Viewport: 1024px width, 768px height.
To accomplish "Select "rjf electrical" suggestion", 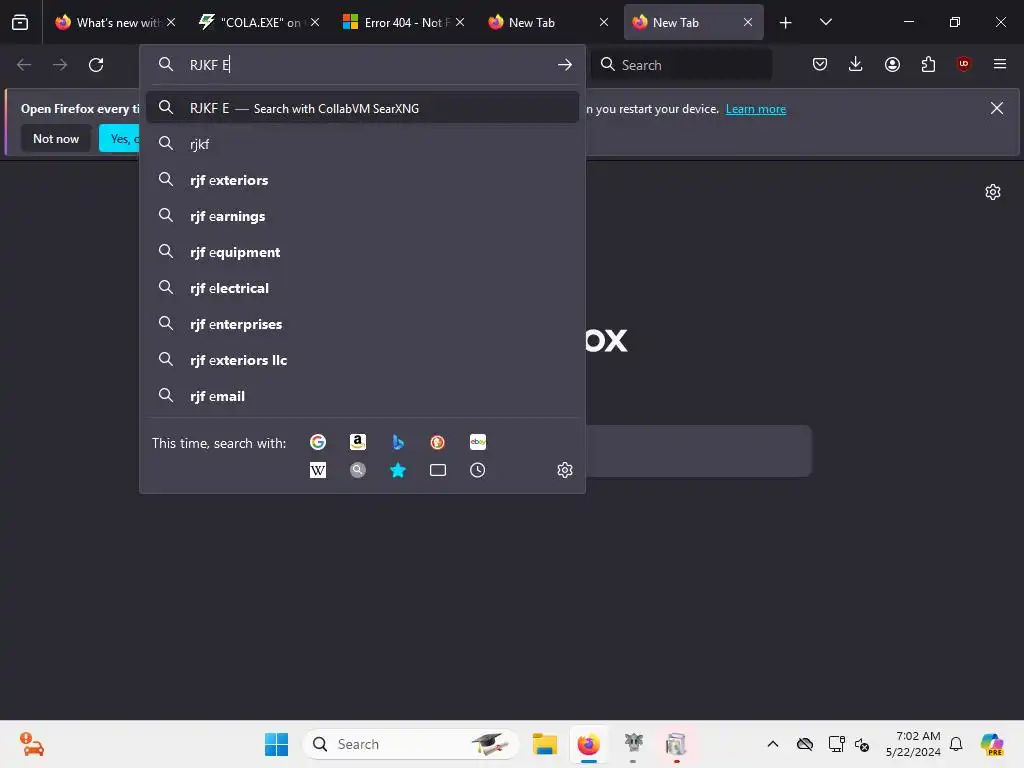I will pos(362,288).
